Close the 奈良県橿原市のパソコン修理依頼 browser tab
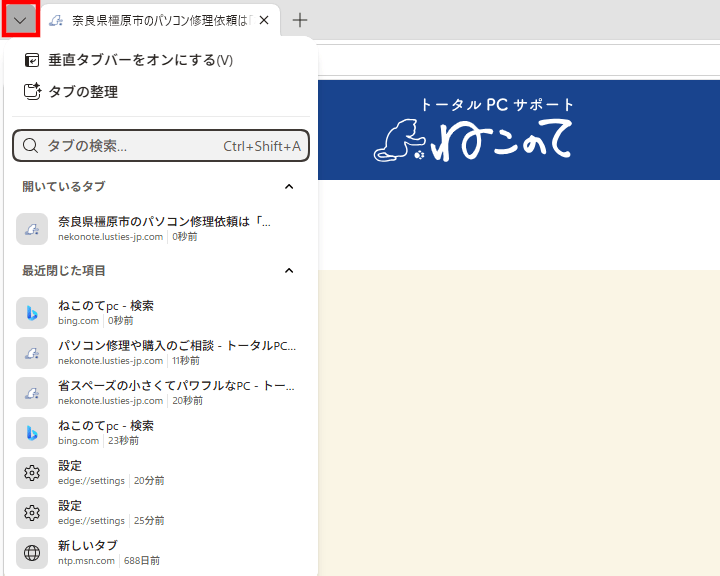 point(264,20)
